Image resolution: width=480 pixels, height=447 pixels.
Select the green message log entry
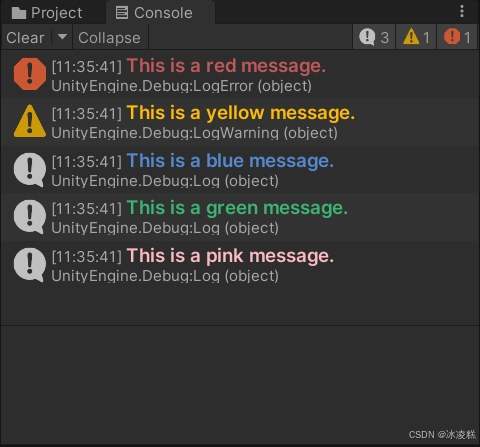pyautogui.click(x=240, y=217)
